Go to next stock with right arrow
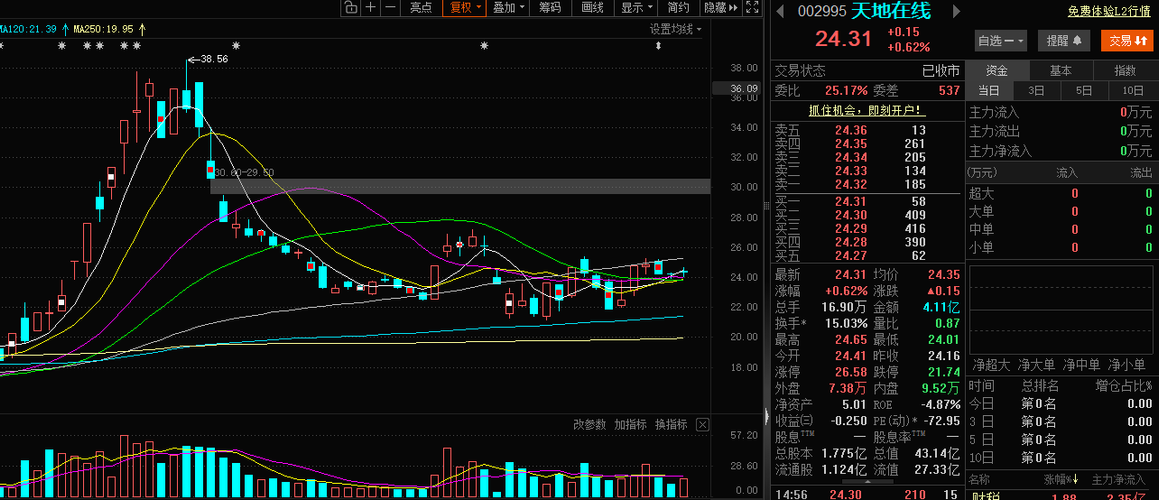The image size is (1159, 500). point(956,11)
